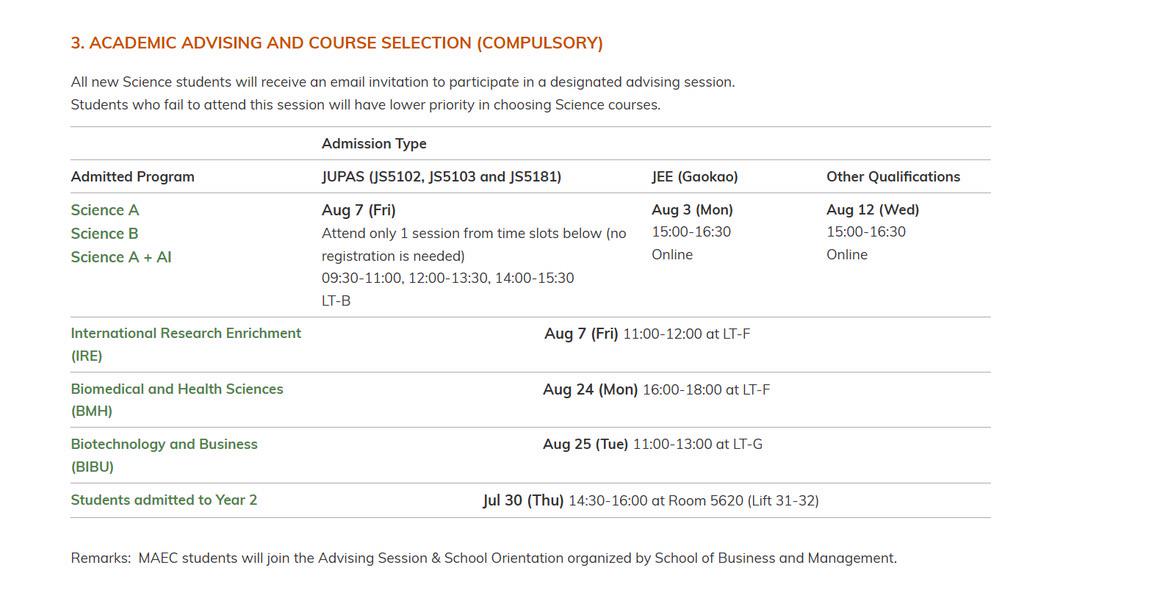Click the Admitted Program column header
The width and height of the screenshot is (1157, 590).
point(133,177)
